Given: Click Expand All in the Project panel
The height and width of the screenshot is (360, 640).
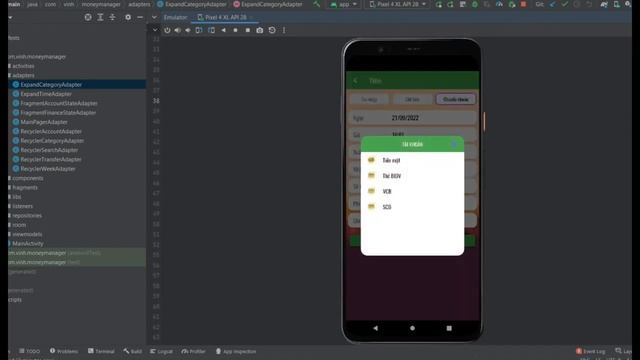Looking at the screenshot, I should (x=100, y=17).
